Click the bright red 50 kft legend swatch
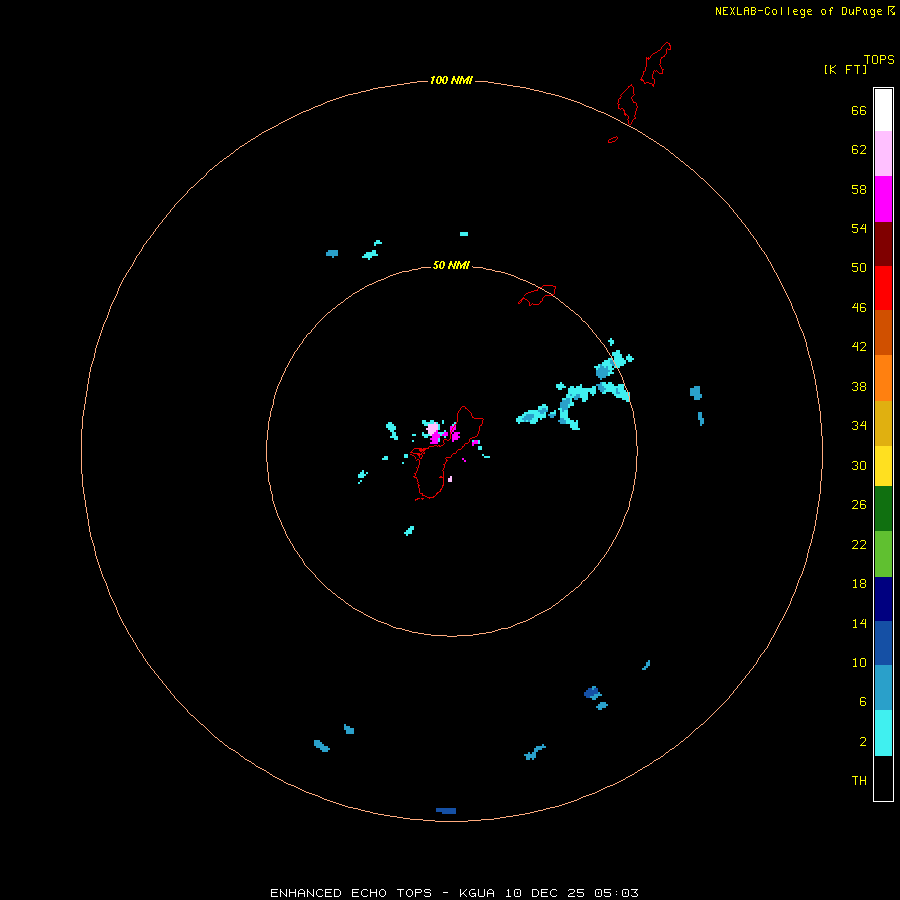The width and height of the screenshot is (900, 900). tap(883, 288)
